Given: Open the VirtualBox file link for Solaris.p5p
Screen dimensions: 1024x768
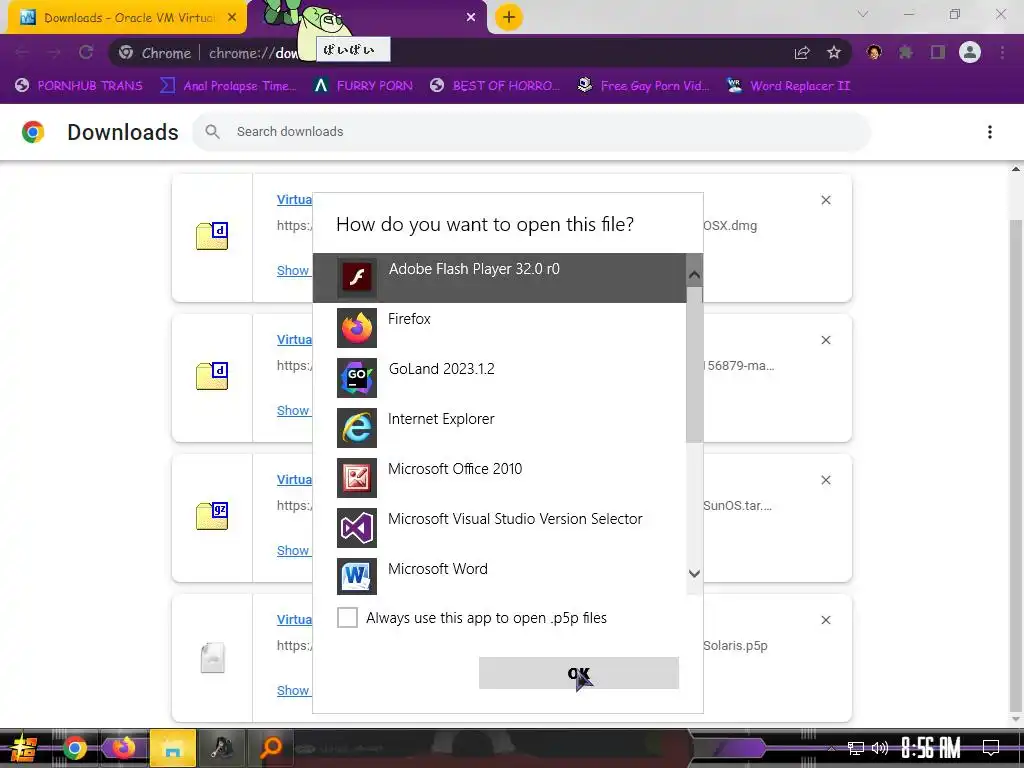Looking at the screenshot, I should pos(295,619).
